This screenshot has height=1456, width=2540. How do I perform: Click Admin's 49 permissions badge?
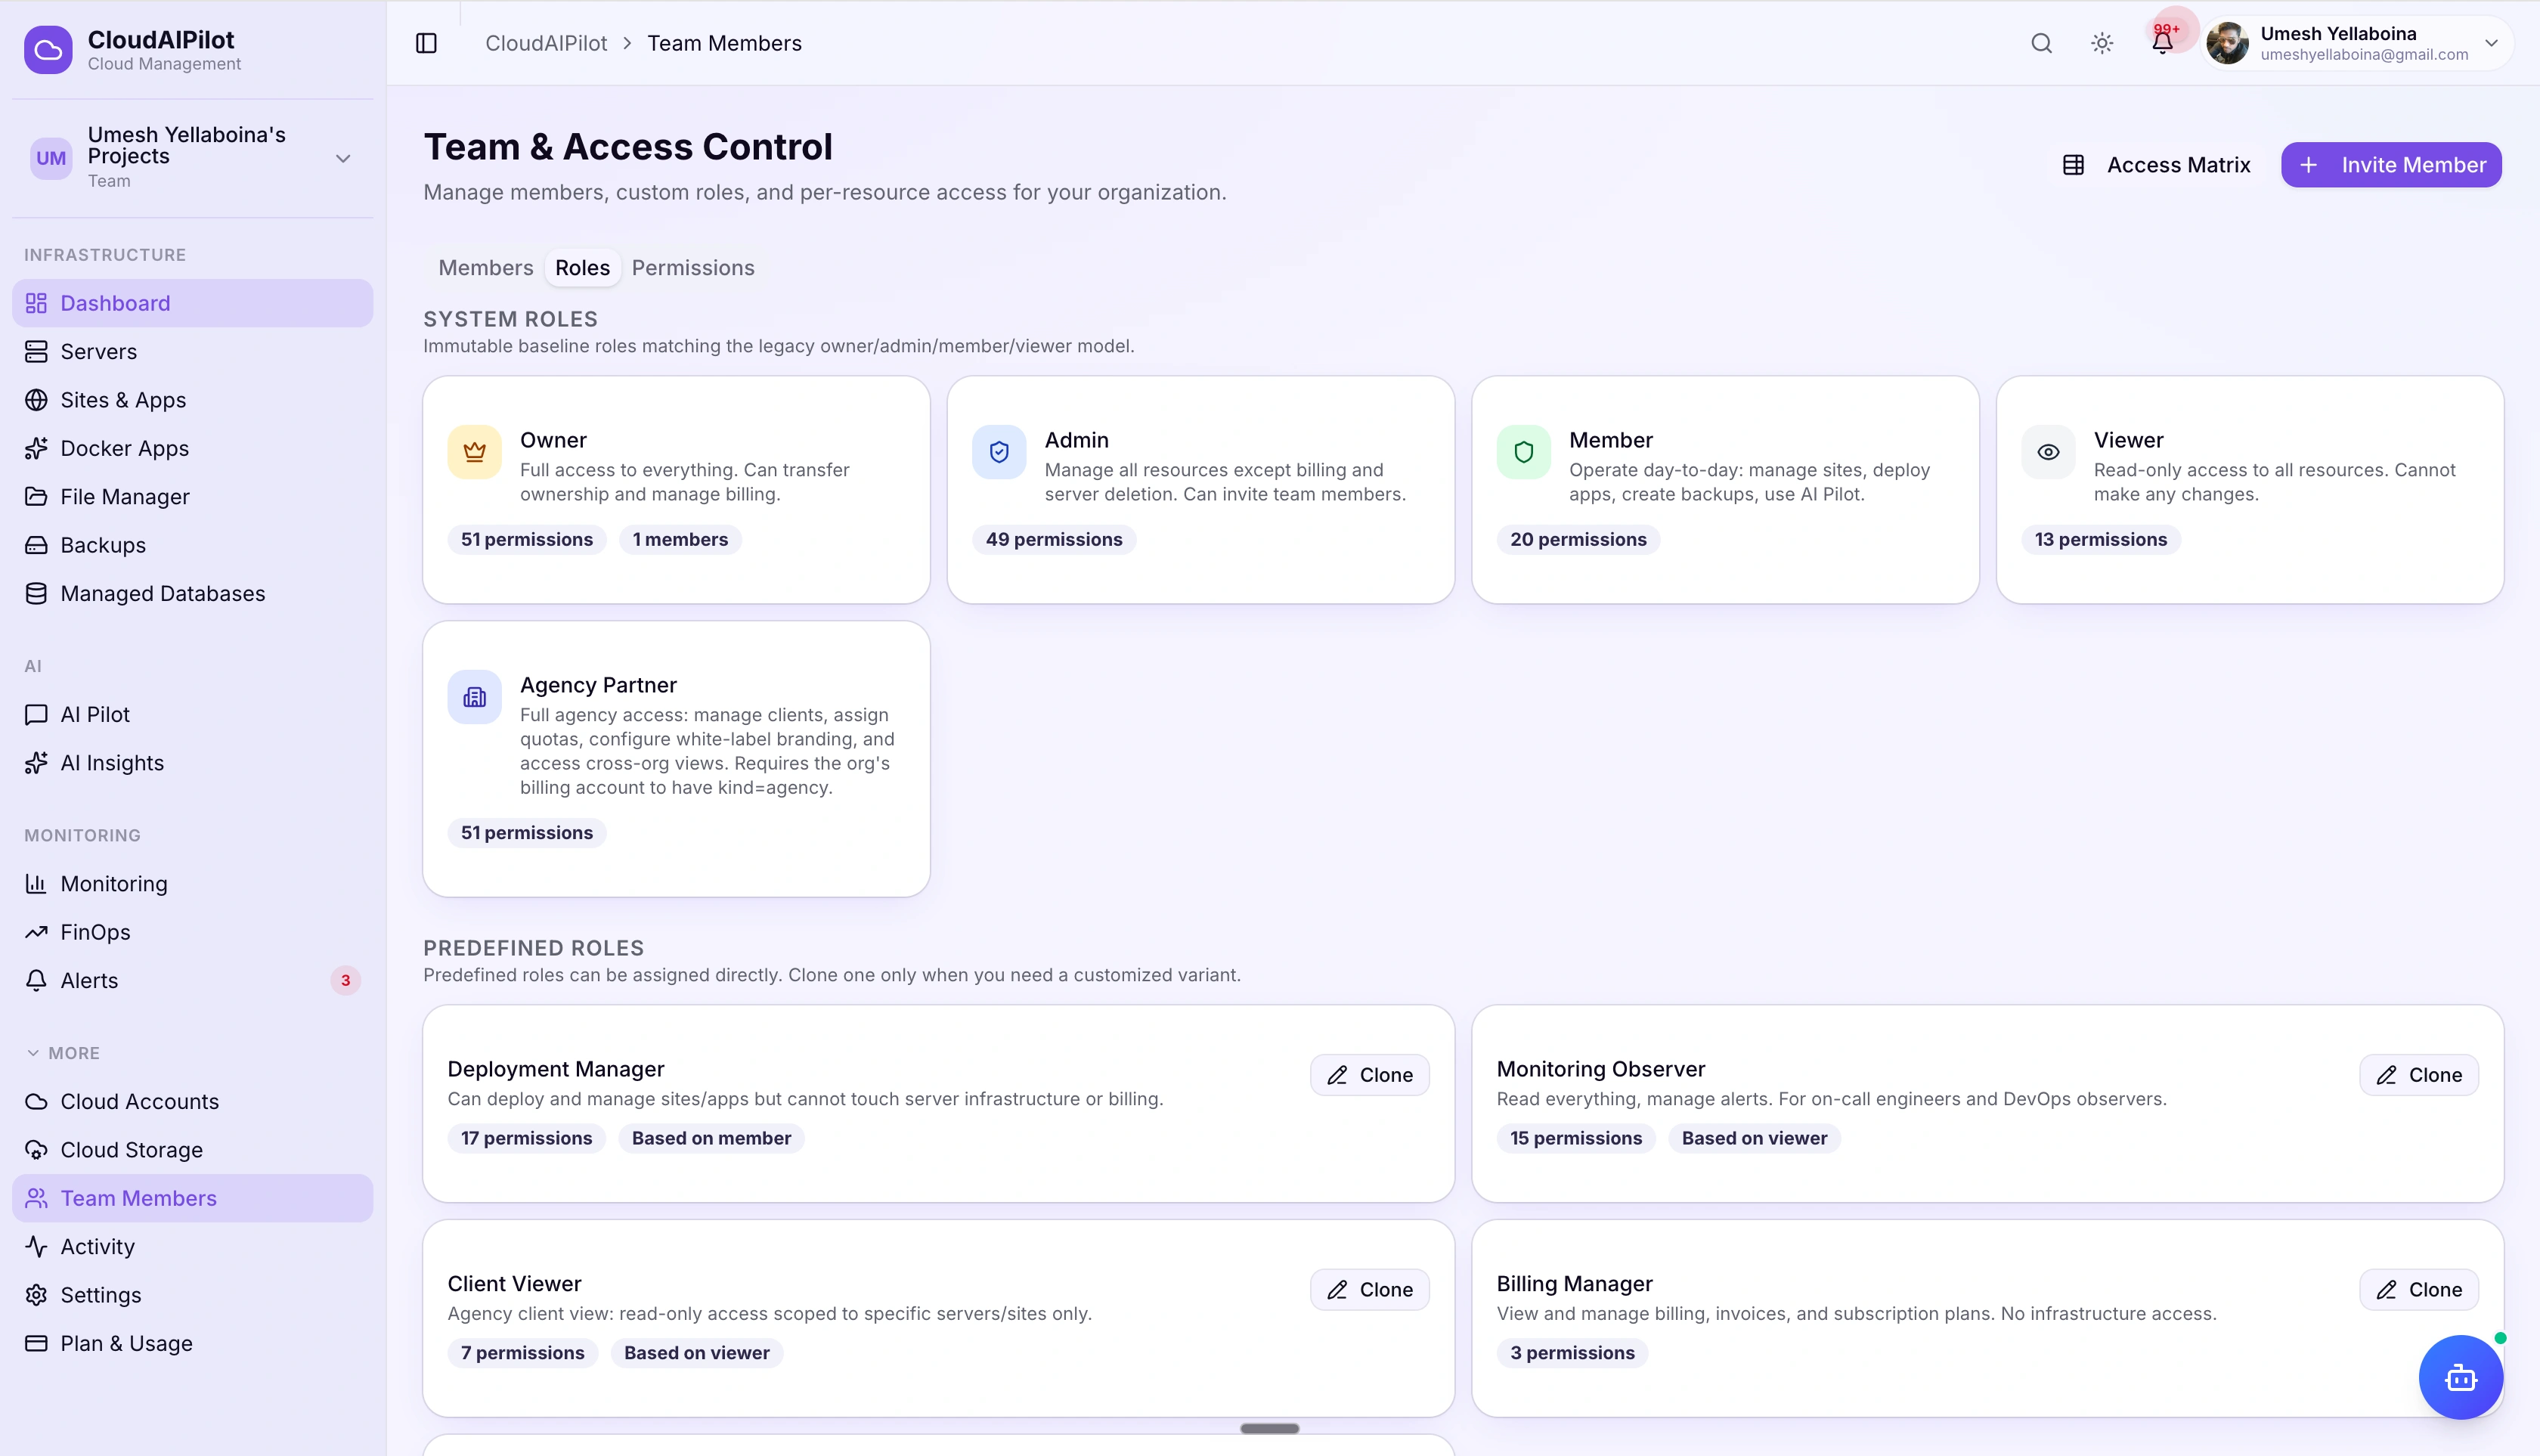coord(1054,540)
